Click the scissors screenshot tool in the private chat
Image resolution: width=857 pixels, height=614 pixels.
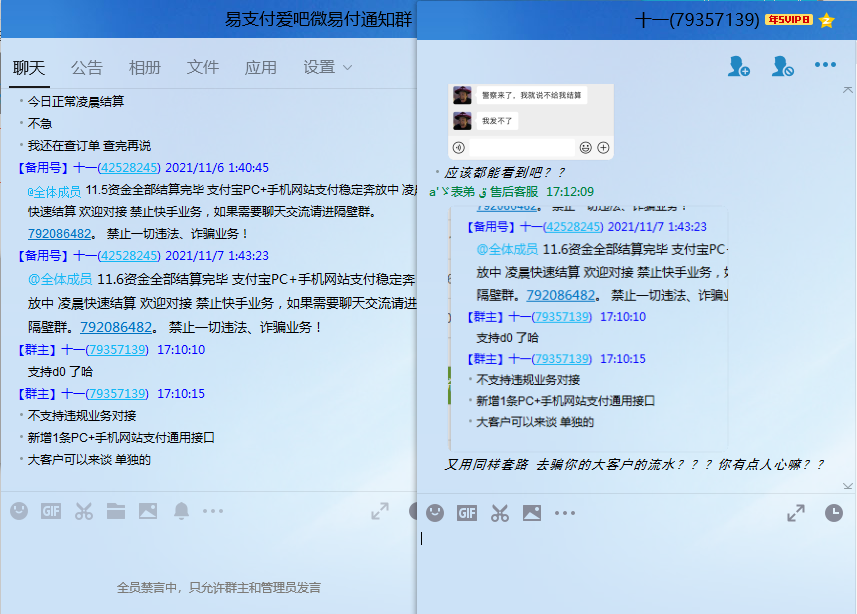click(500, 513)
